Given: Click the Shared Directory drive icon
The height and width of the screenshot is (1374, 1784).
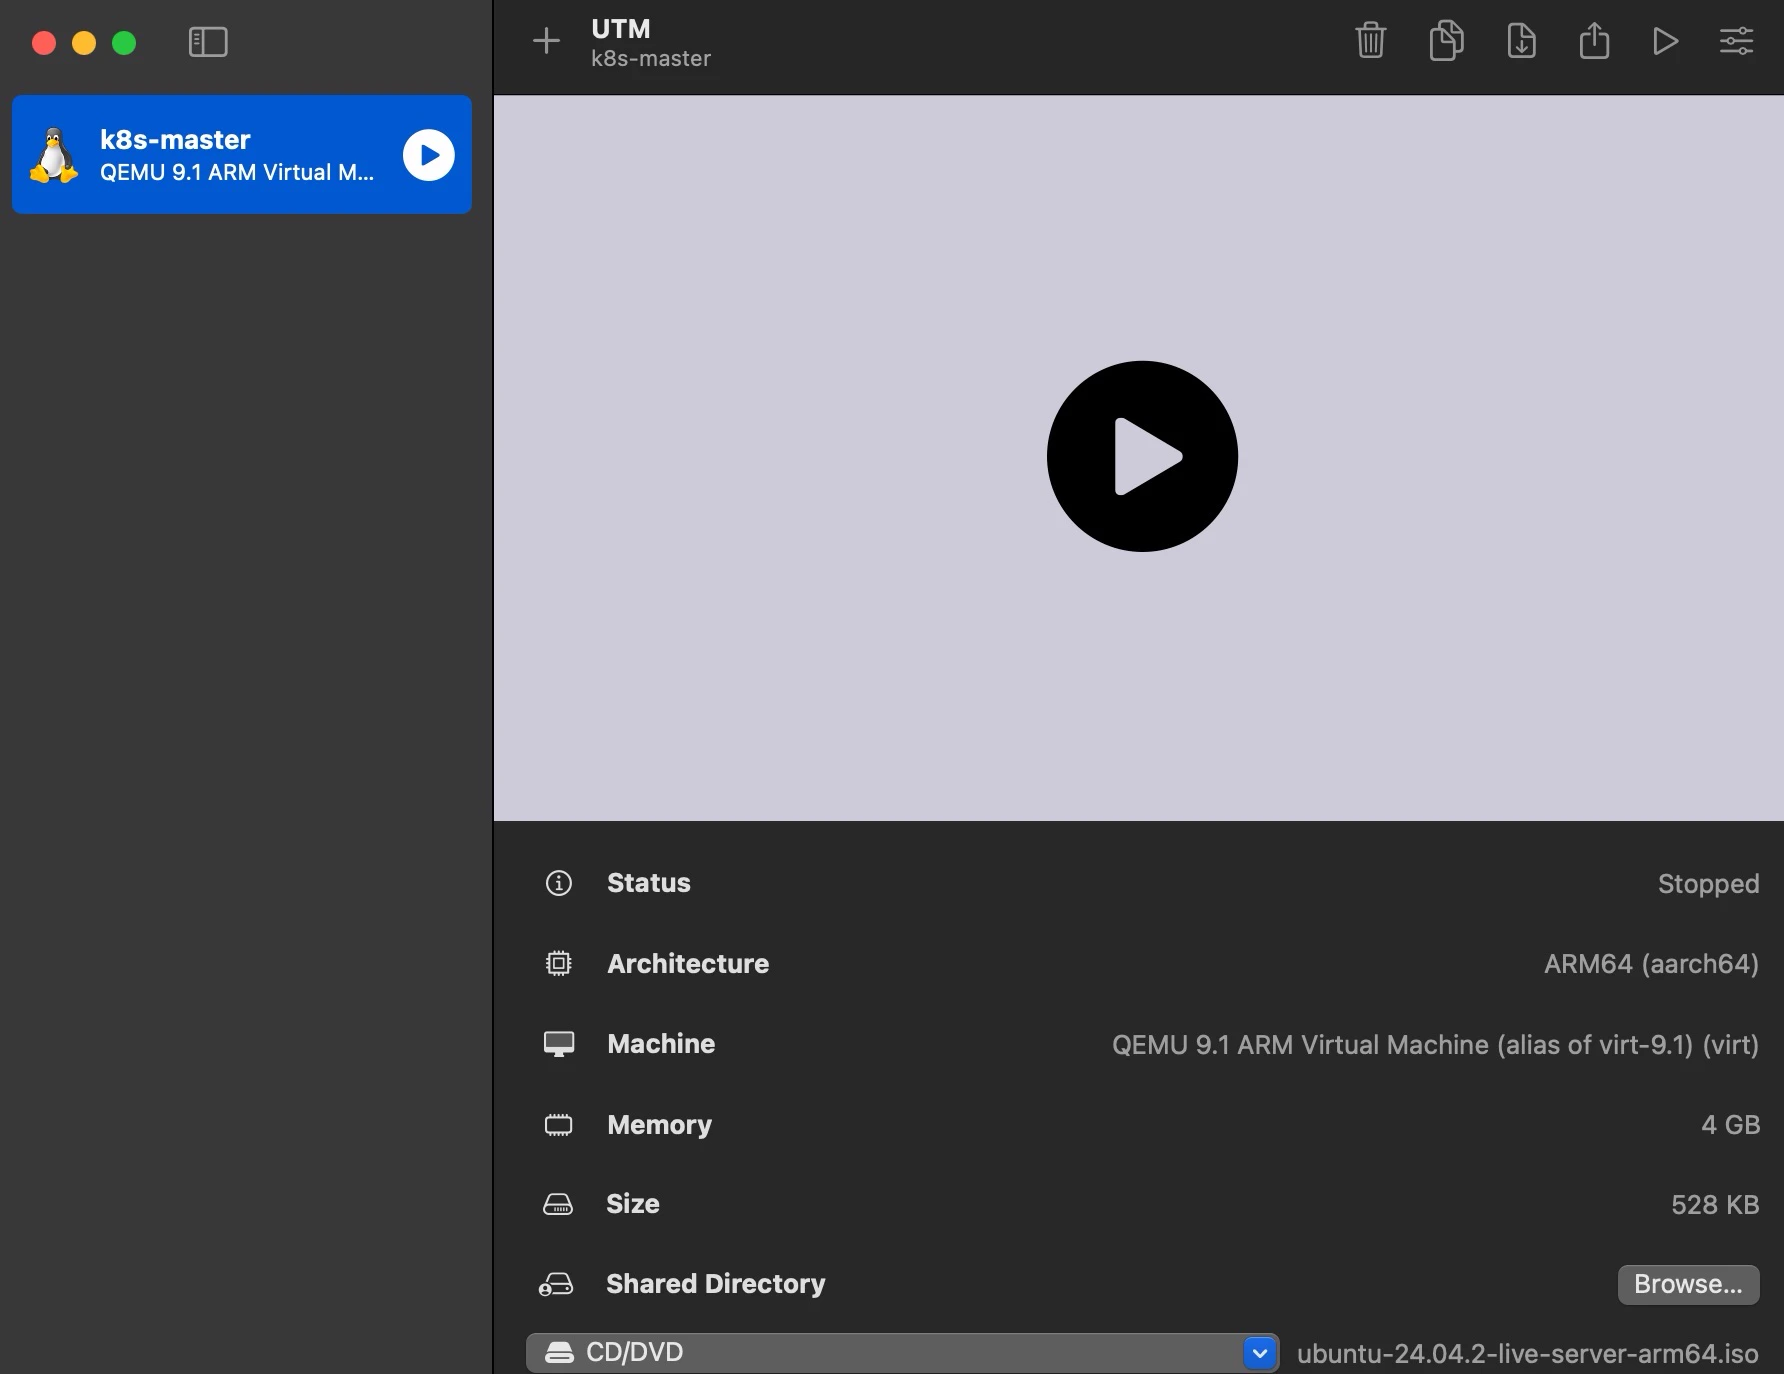Looking at the screenshot, I should coord(556,1284).
